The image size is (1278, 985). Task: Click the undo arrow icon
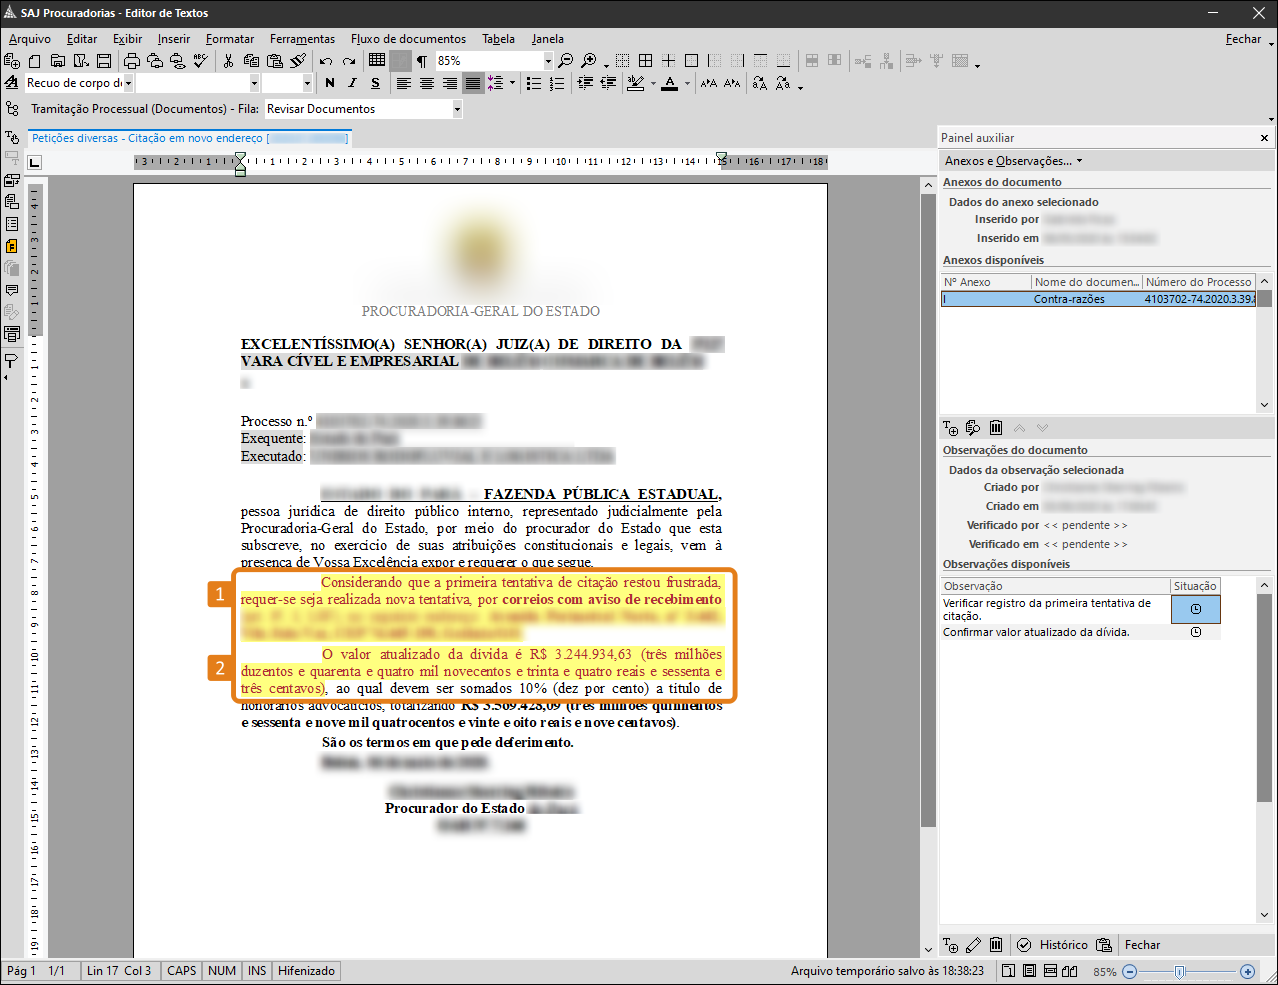(326, 61)
